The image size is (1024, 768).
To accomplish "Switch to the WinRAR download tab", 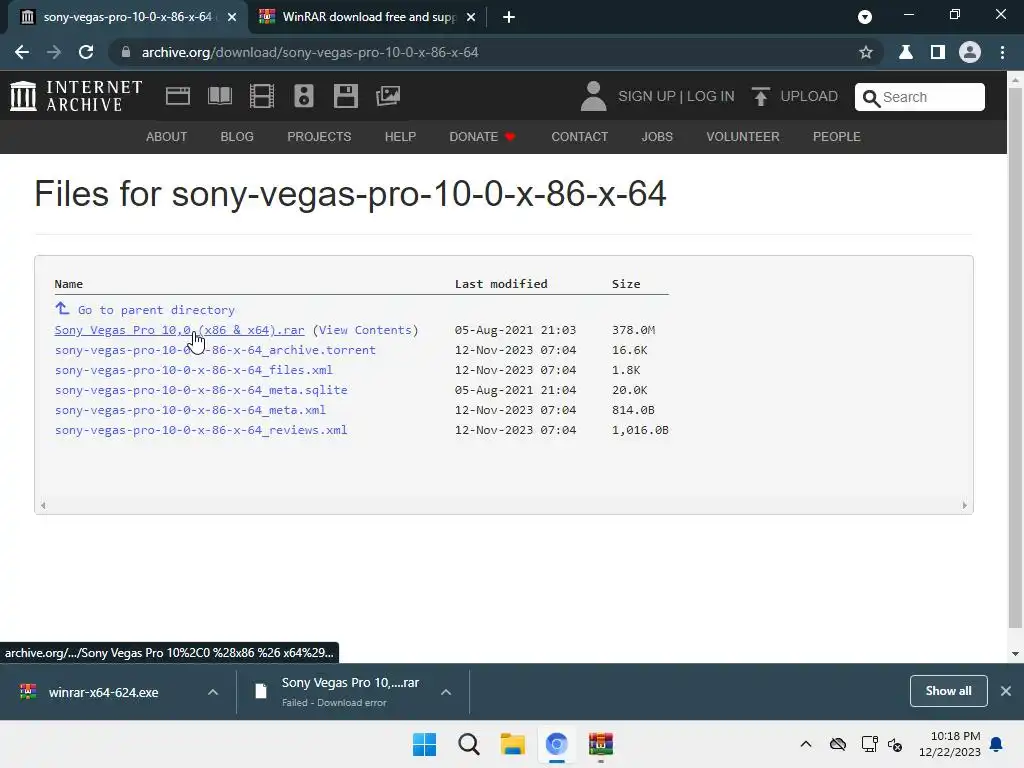I will 366,17.
